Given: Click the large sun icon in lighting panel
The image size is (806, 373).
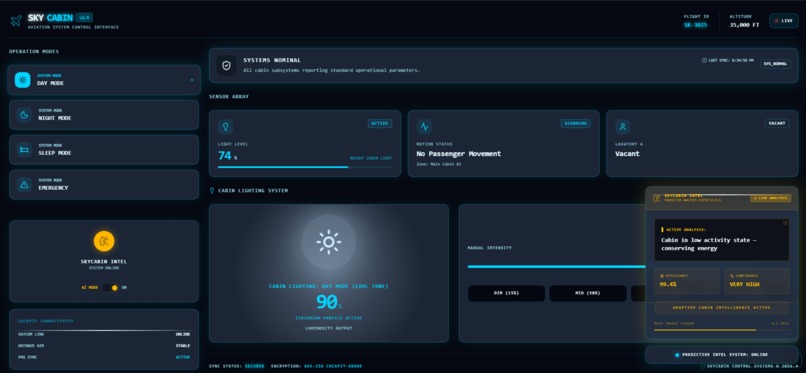Looking at the screenshot, I should pyautogui.click(x=328, y=241).
